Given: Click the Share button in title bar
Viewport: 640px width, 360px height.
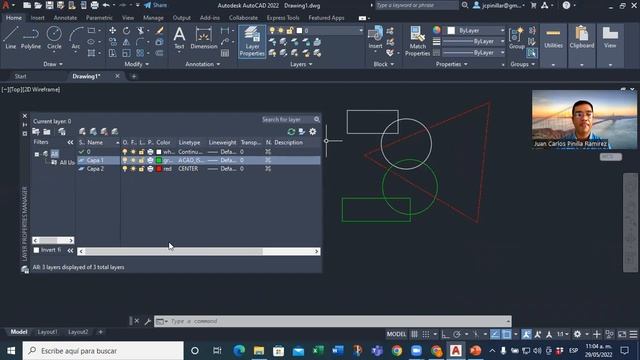Looking at the screenshot, I should (156, 5).
